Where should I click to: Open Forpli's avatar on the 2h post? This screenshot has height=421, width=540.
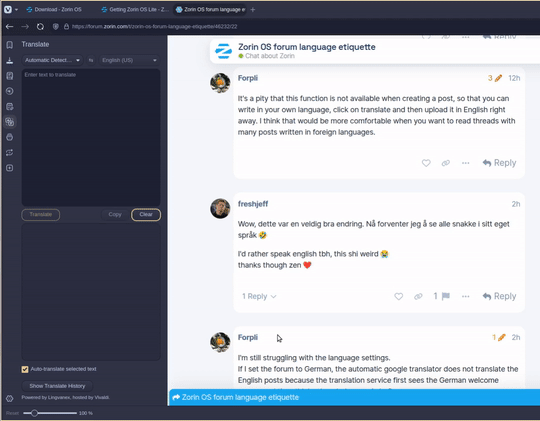[220, 342]
